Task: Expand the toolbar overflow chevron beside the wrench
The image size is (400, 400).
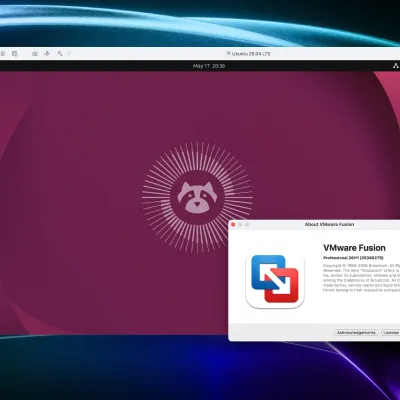Action: [x=69, y=53]
